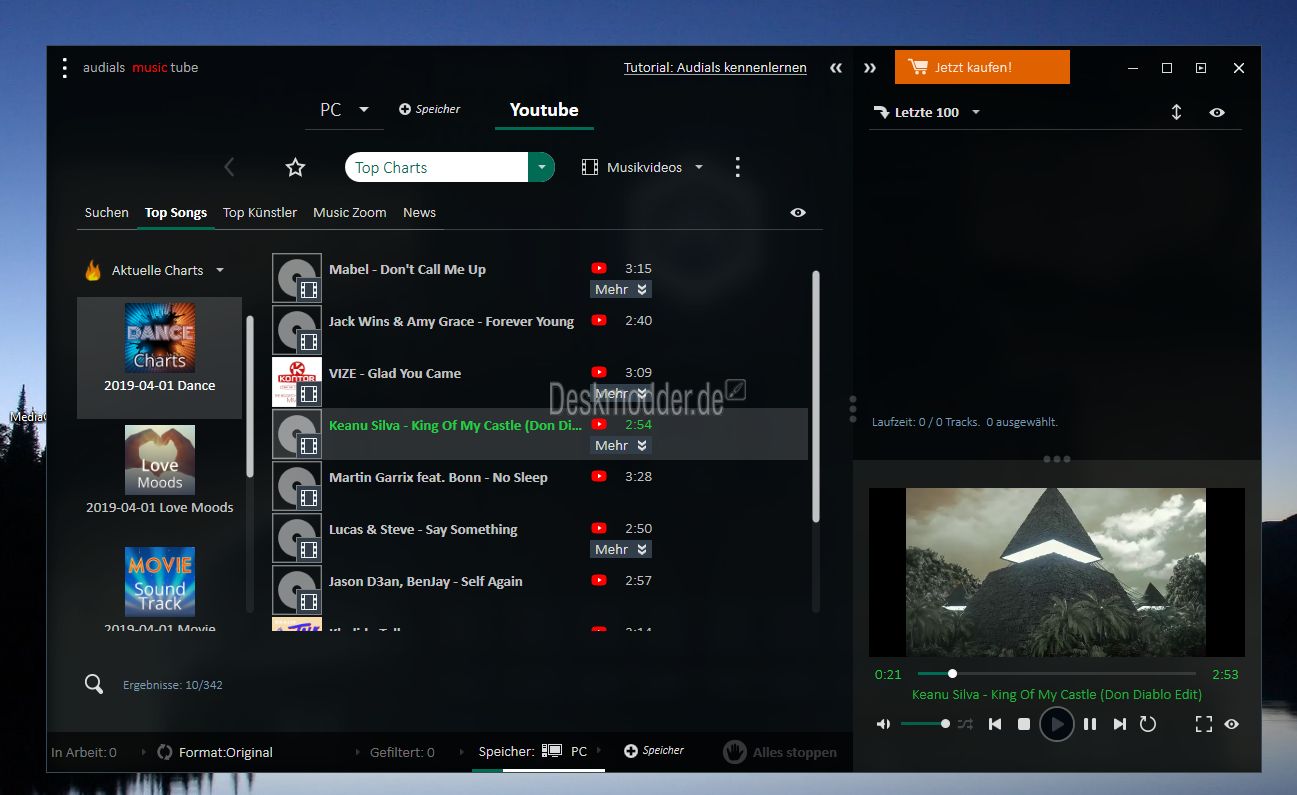
Task: Open the Music Zoom tab
Action: click(350, 212)
